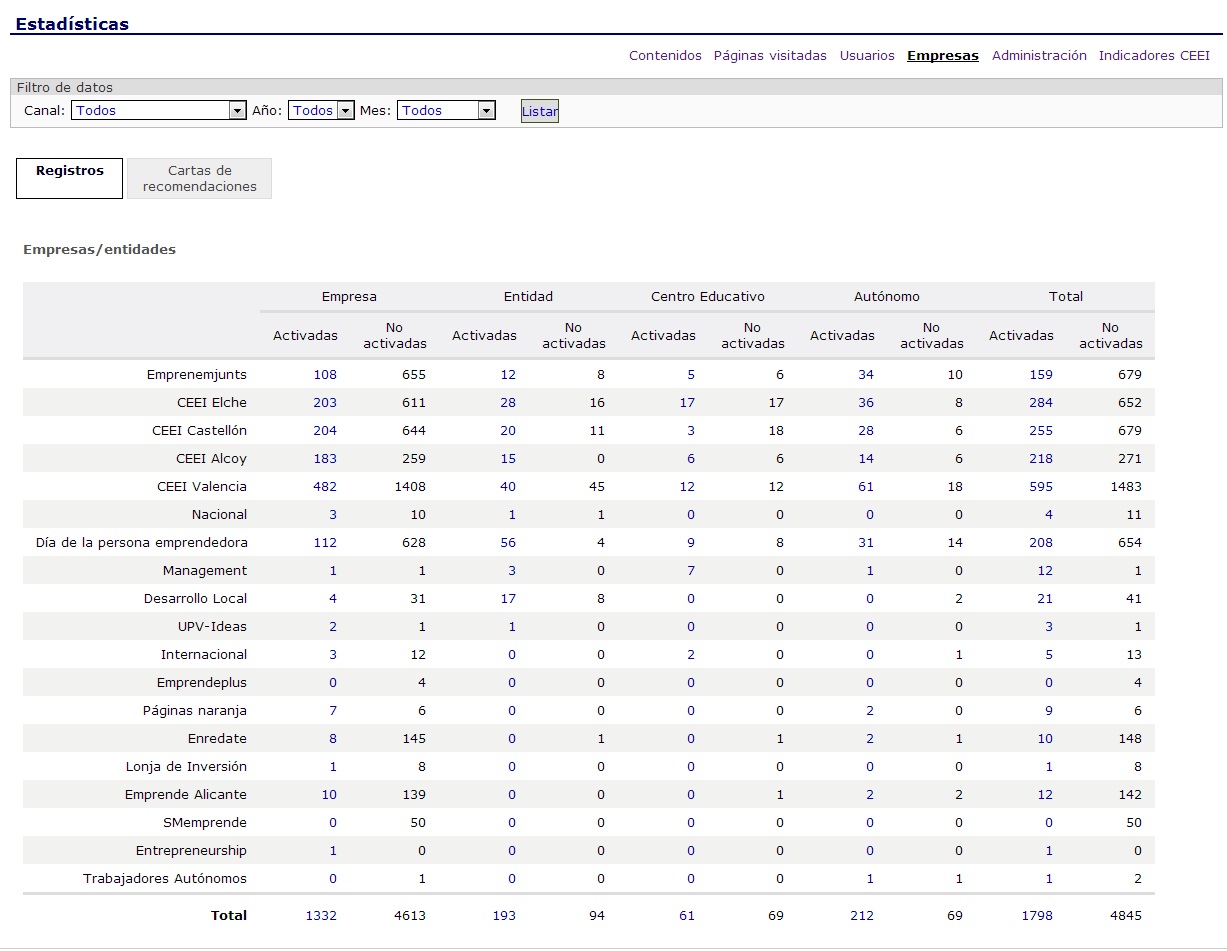Open total Centro Educativo activated 61 in Total row

[x=687, y=916]
